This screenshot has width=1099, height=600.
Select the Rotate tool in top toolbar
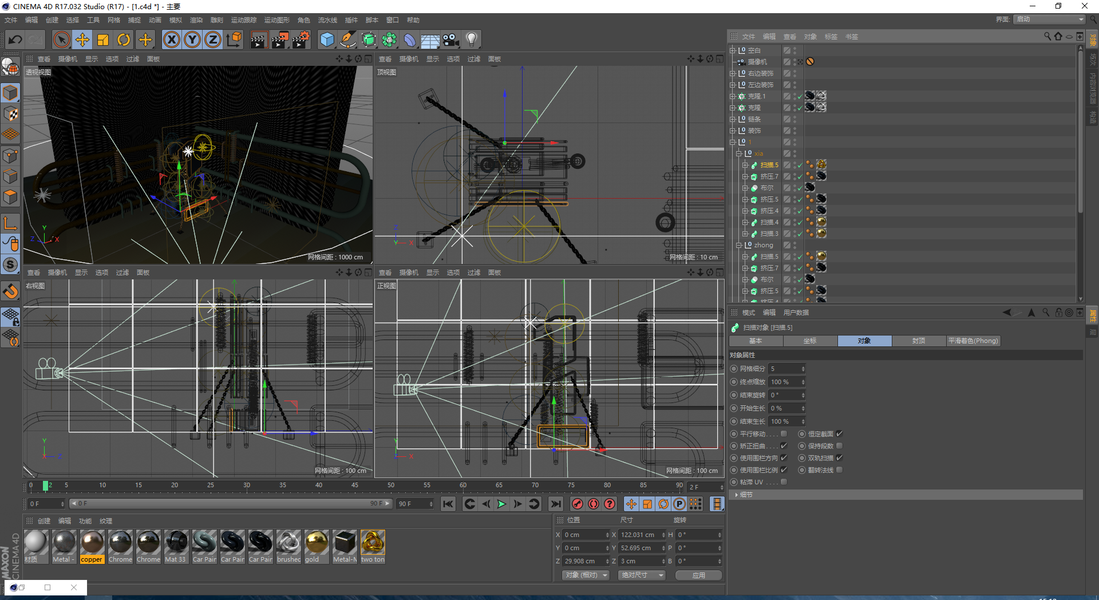(x=124, y=40)
